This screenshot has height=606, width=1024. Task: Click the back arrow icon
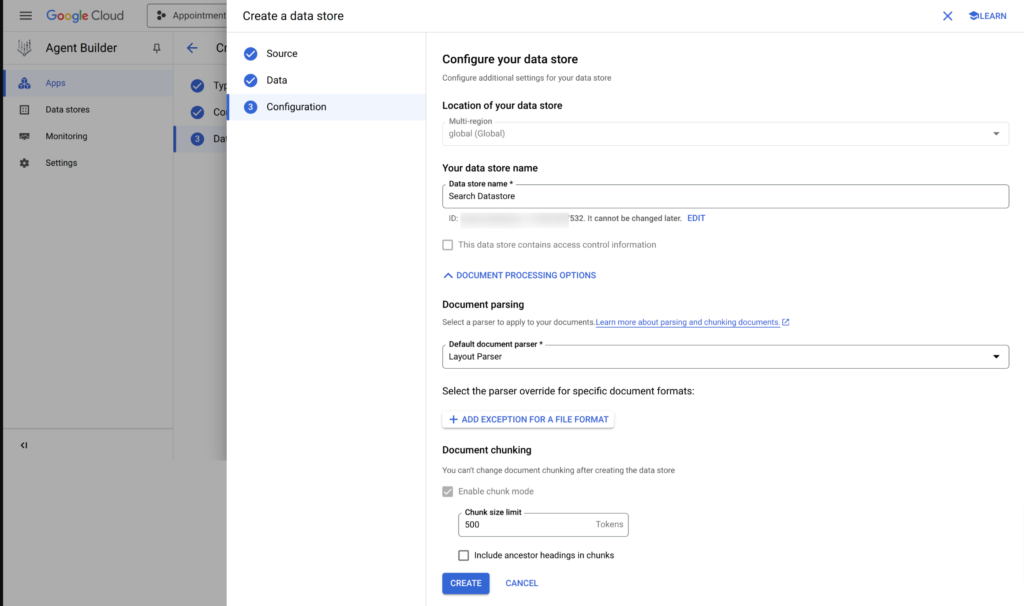(x=192, y=48)
